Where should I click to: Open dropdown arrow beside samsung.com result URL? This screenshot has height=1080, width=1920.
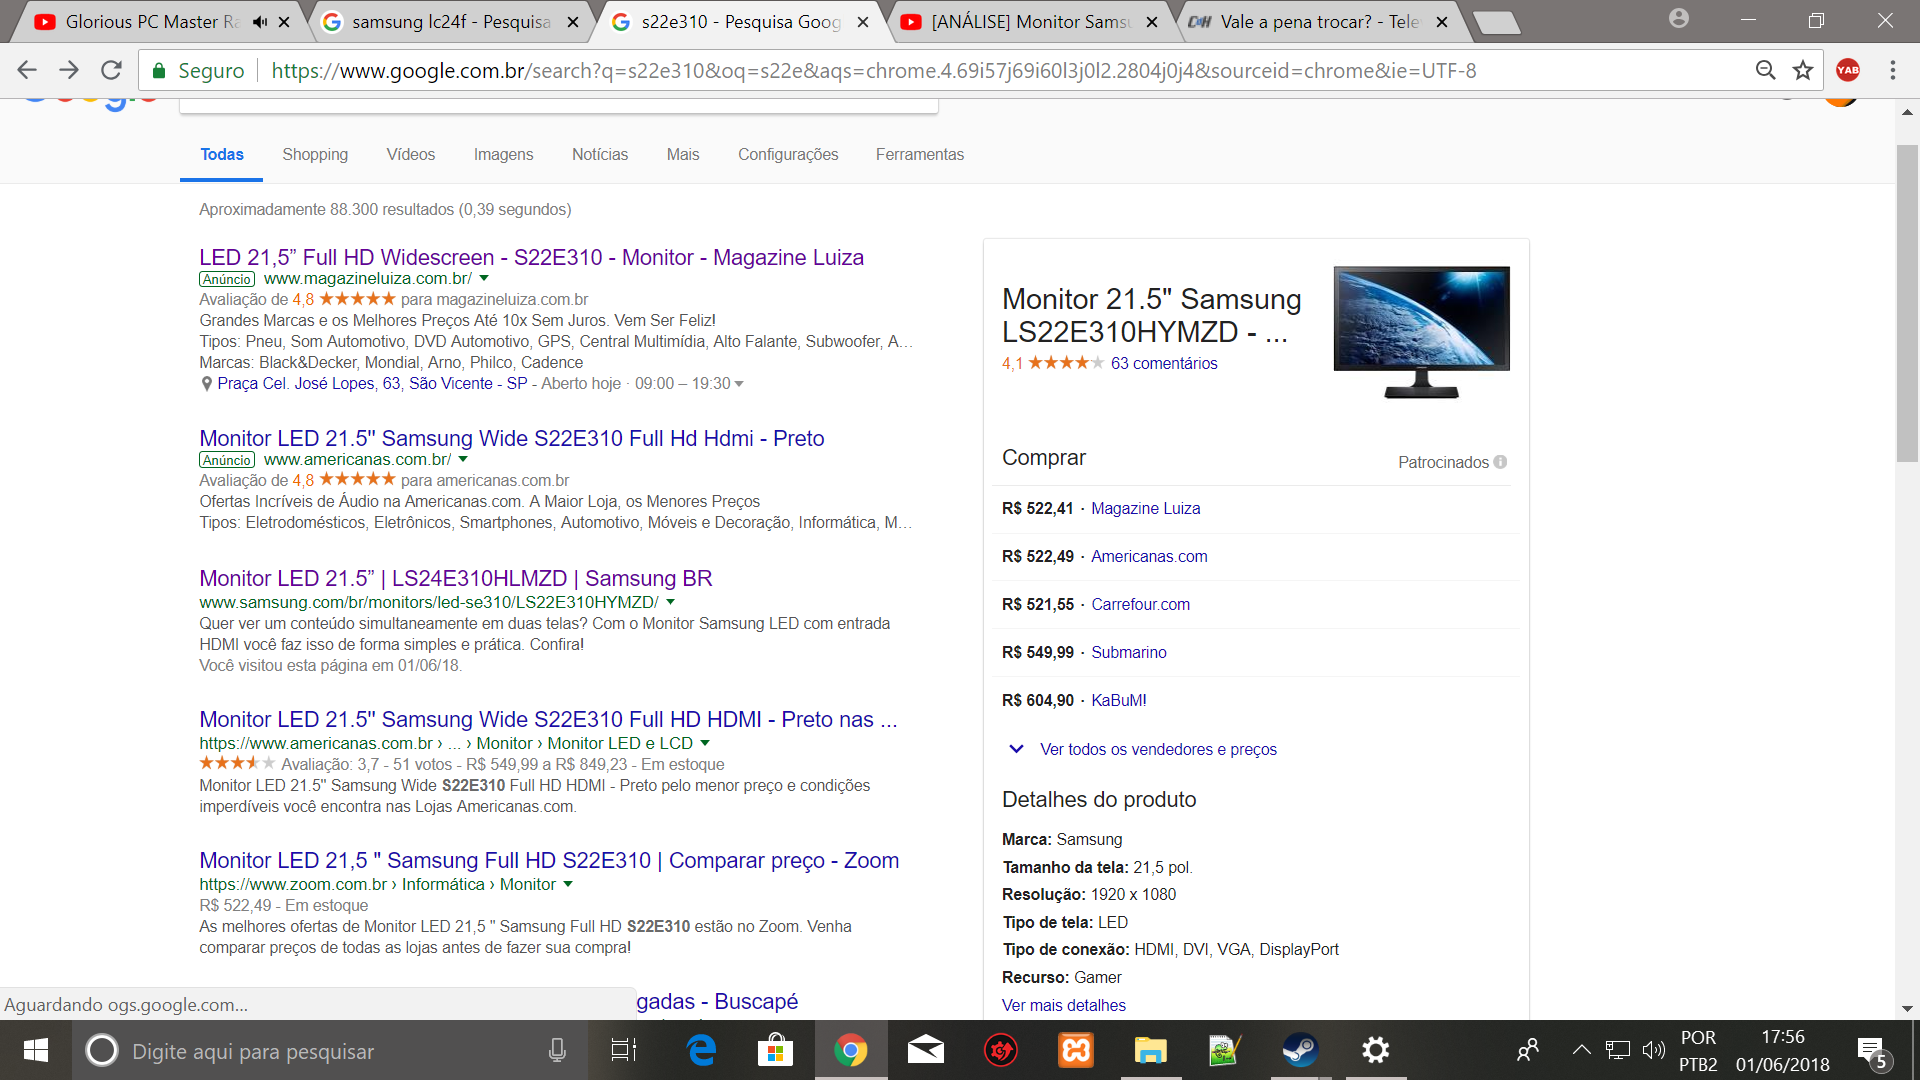(x=670, y=602)
